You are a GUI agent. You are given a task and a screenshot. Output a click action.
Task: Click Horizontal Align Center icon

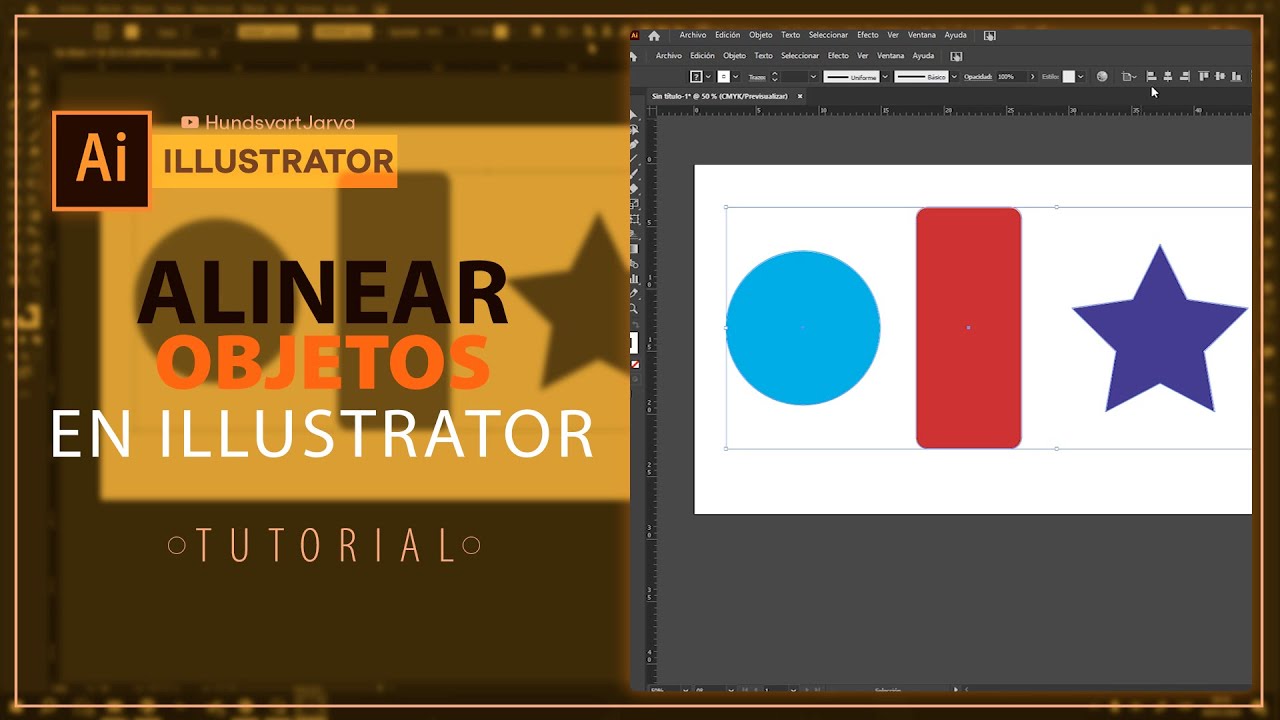(1167, 76)
